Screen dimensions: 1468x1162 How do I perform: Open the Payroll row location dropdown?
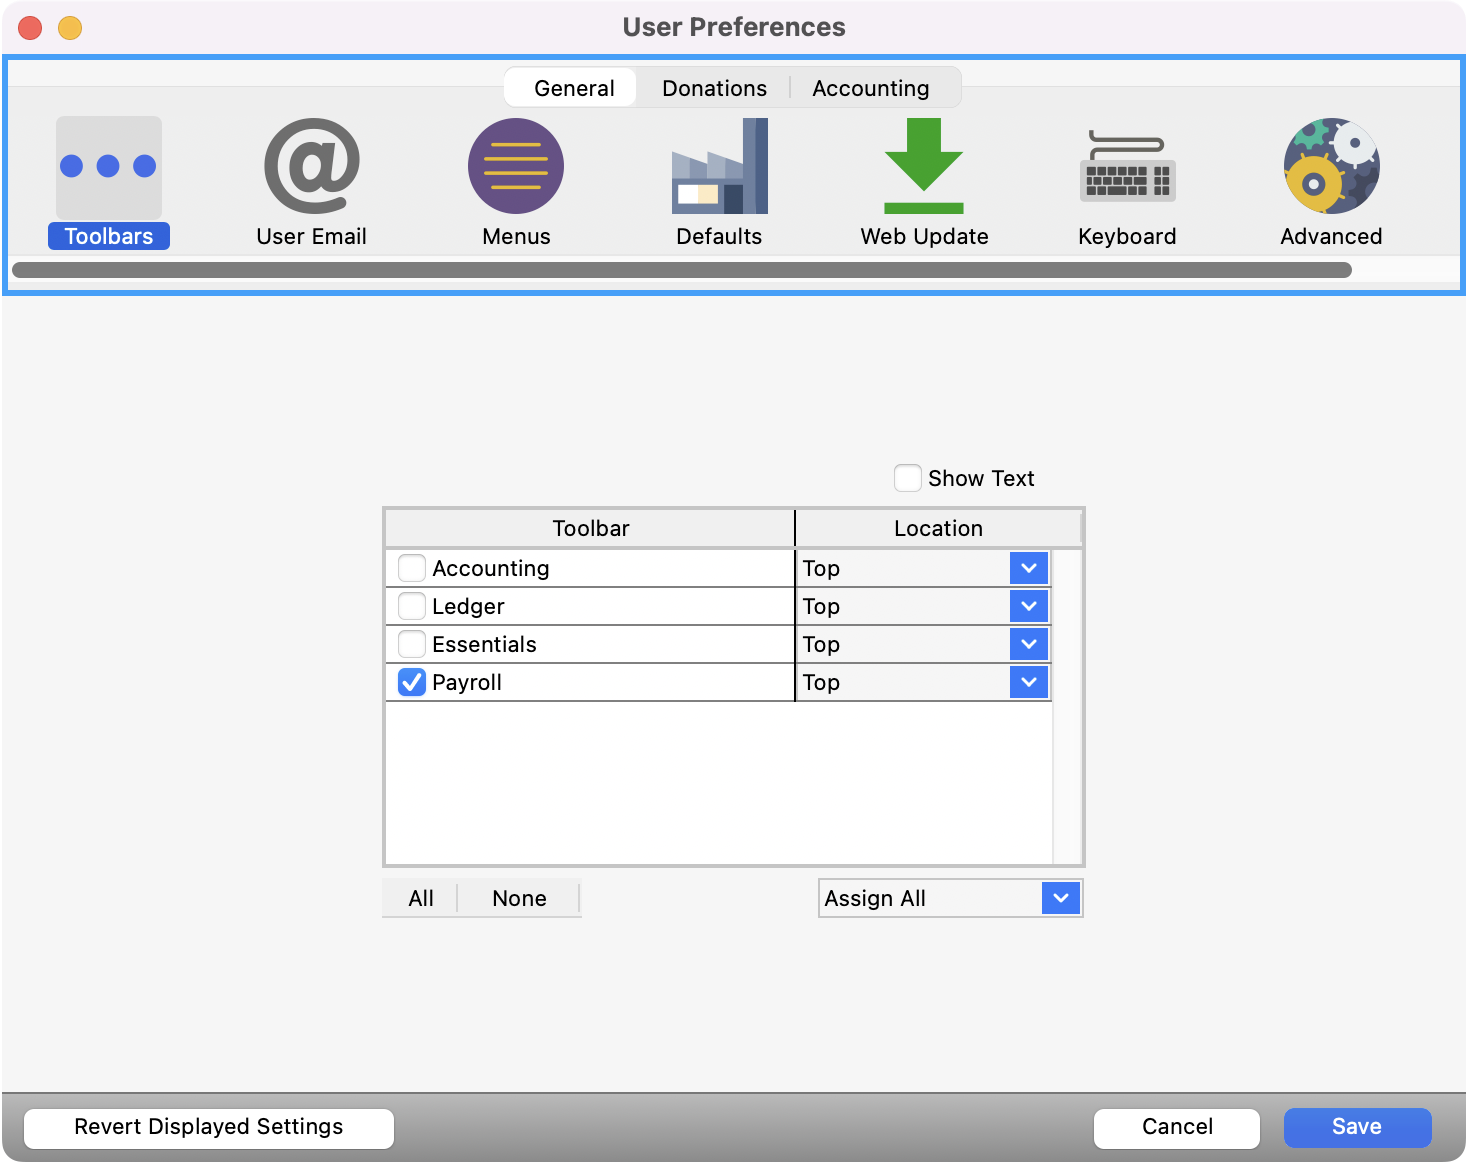tap(1028, 682)
